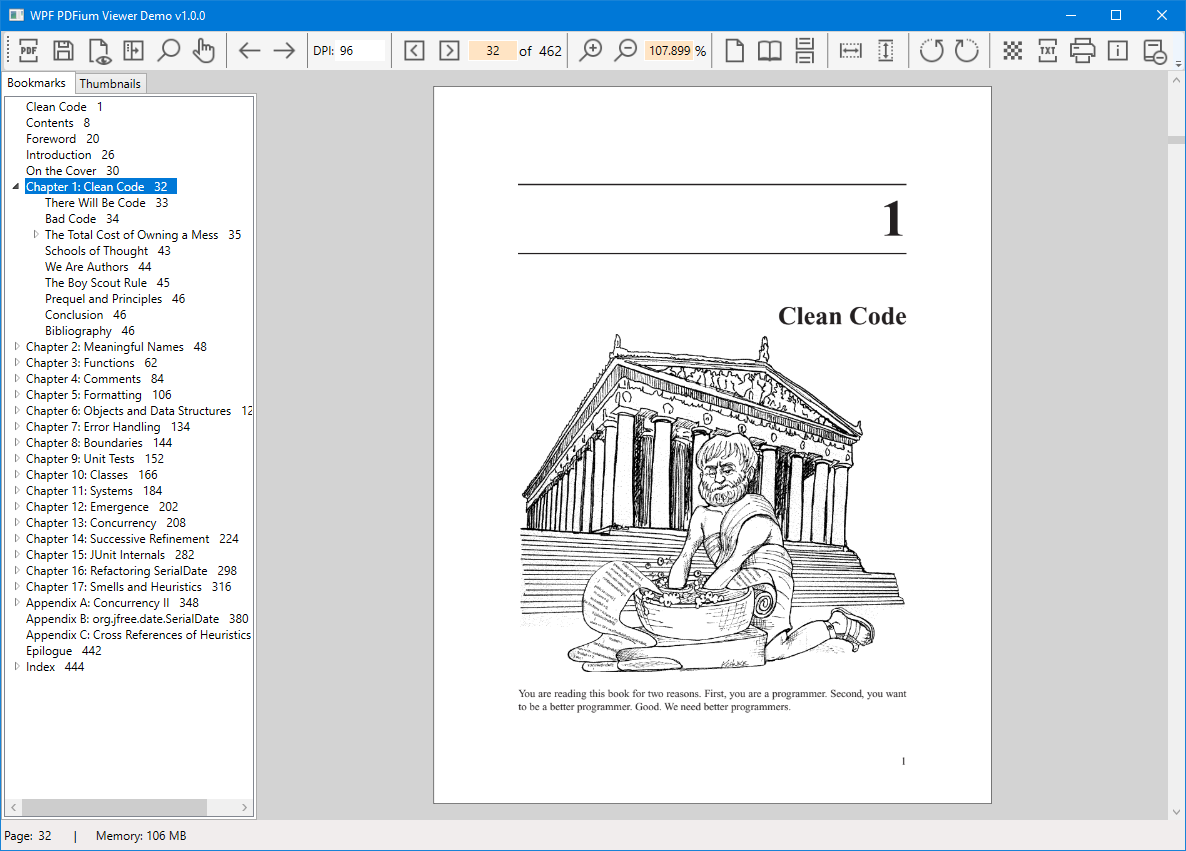Go to previous page button
Viewport: 1186px width, 851px height.
[x=414, y=51]
